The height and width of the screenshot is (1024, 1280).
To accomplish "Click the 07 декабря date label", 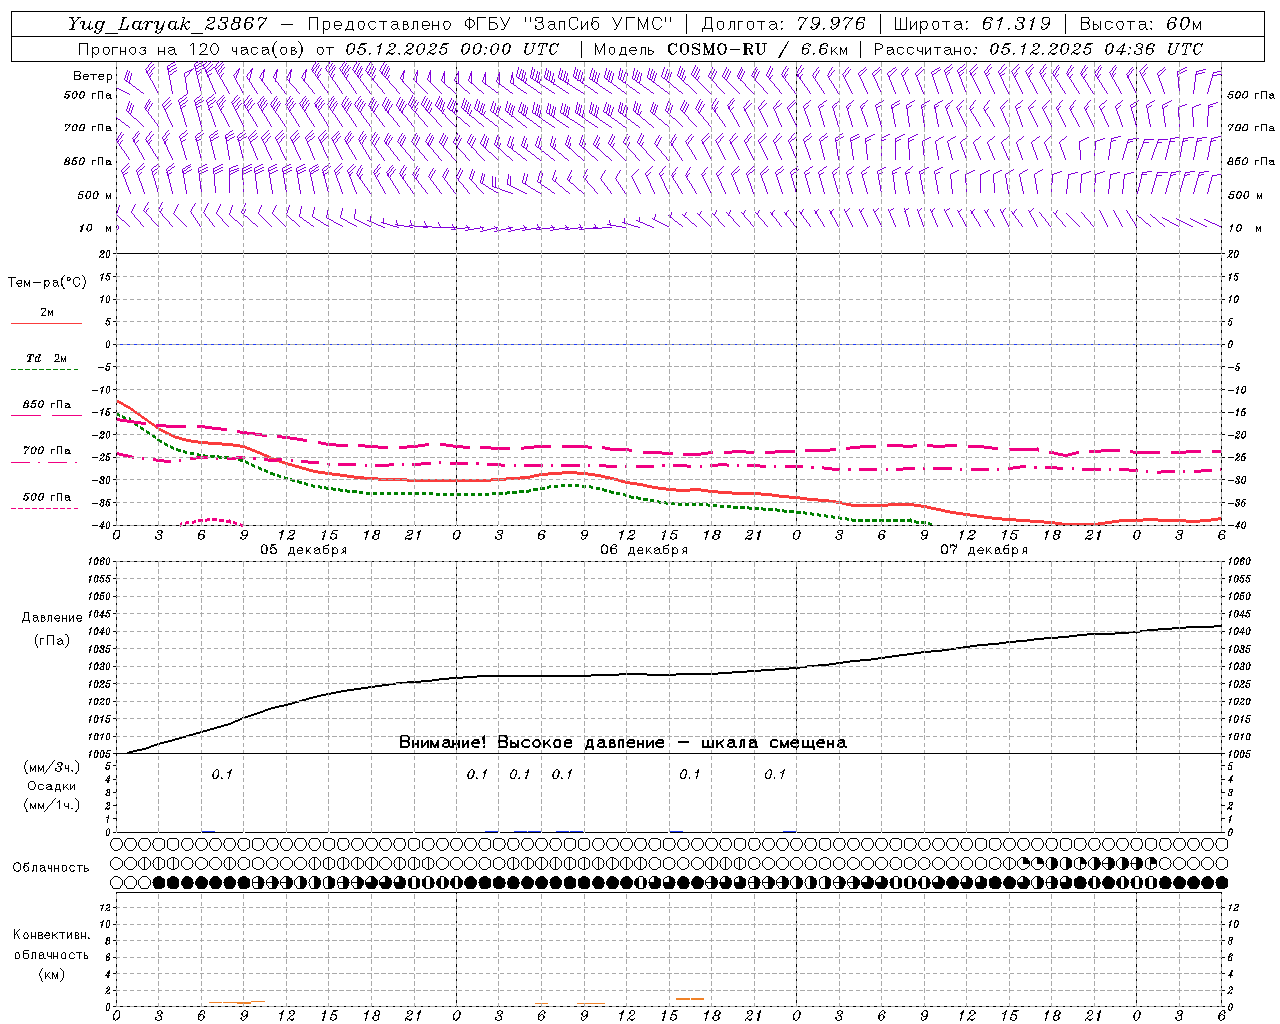I will pyautogui.click(x=984, y=550).
